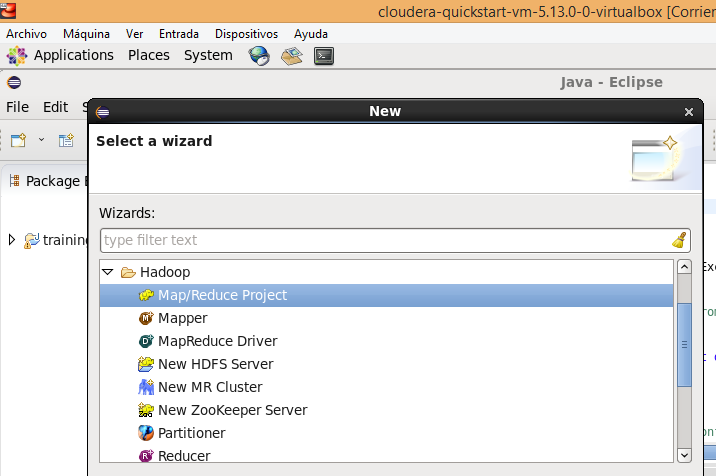Click the Map/Reduce Project elephant icon
This screenshot has width=716, height=476.
click(x=146, y=295)
